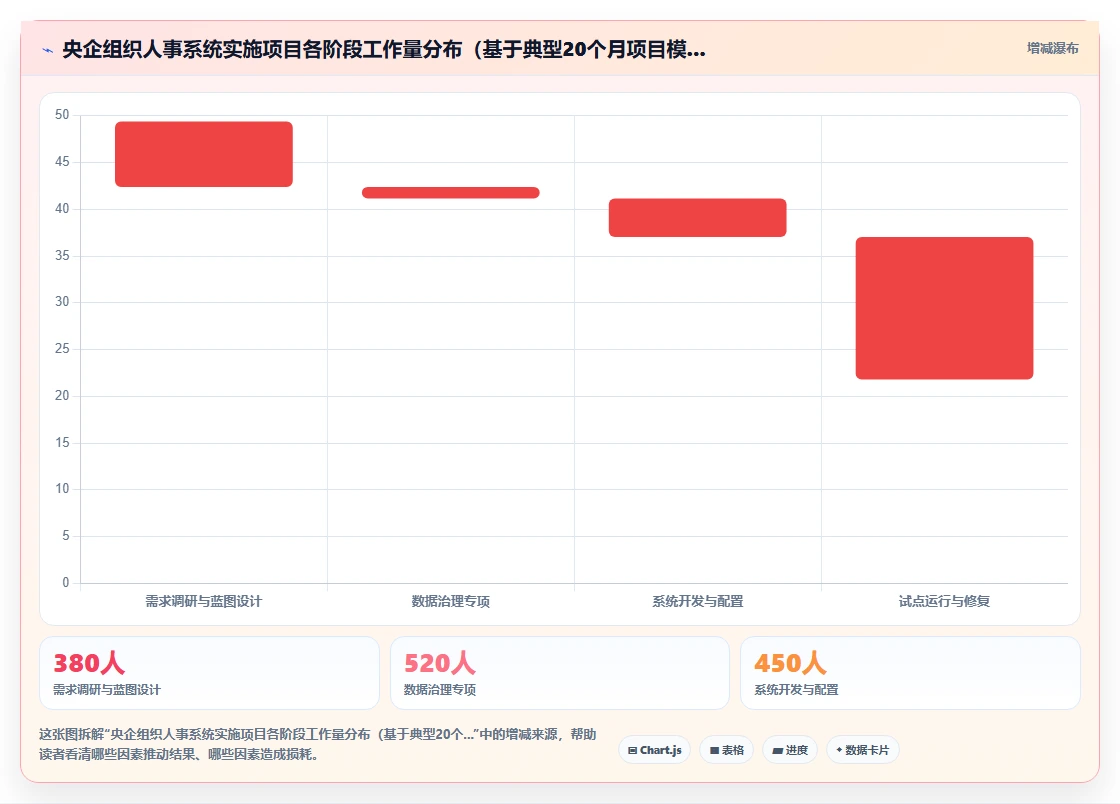Click the x-axis label 系统开发与配置
This screenshot has height=804, width=1120.
(x=697, y=601)
